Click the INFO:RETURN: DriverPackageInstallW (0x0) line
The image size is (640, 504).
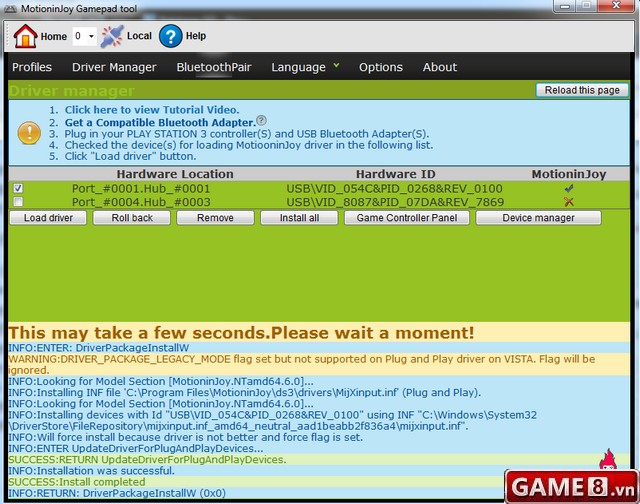tap(117, 493)
